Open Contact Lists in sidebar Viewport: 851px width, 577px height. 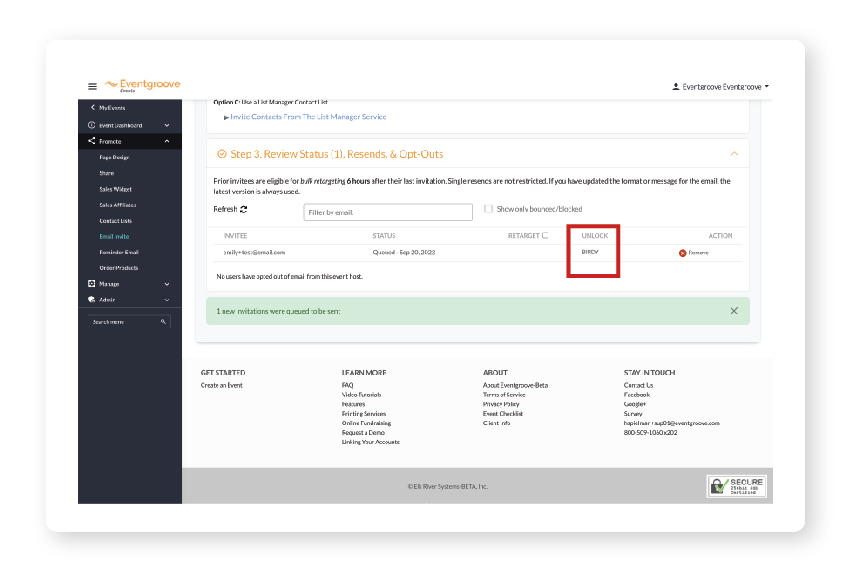pyautogui.click(x=116, y=221)
